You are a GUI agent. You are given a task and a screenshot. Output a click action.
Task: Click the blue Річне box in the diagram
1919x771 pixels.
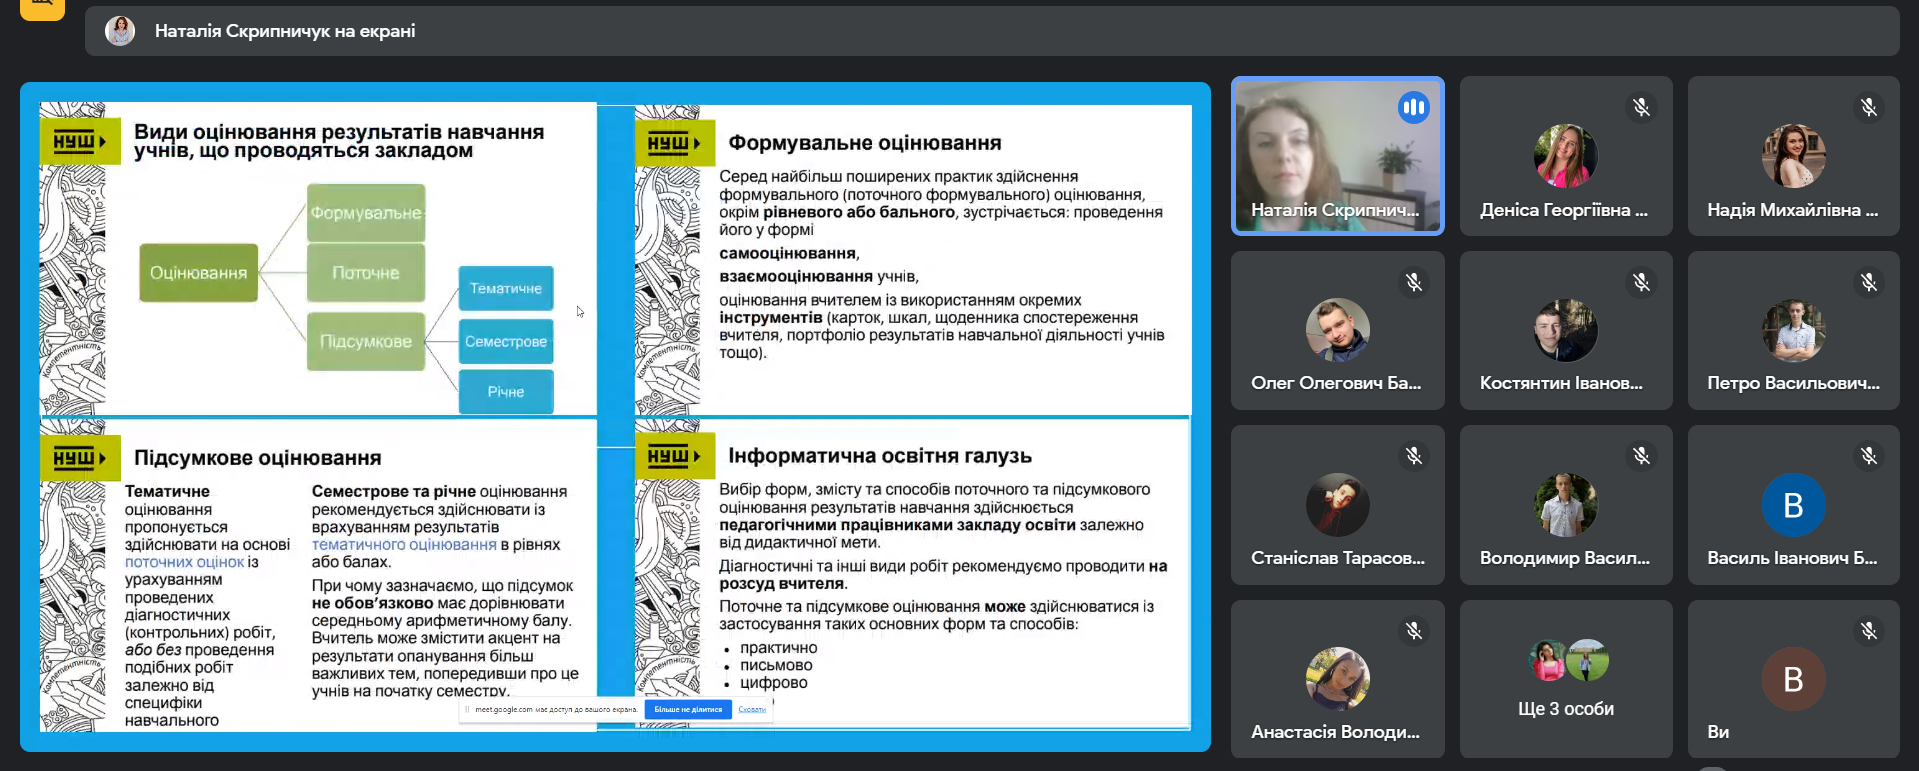[x=506, y=392]
